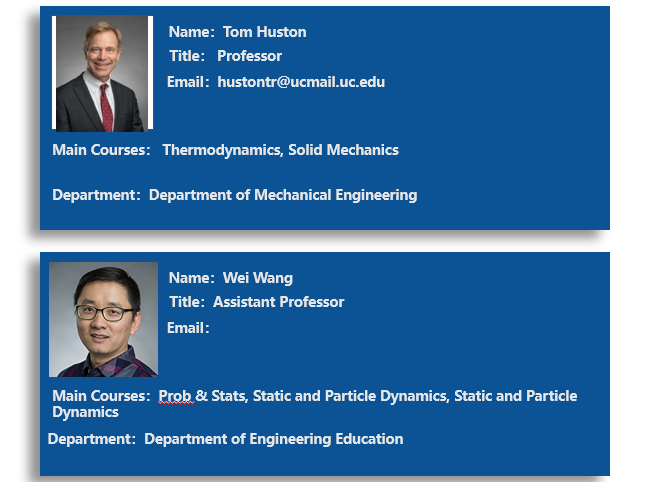Click the Title label in Tom Huston's card
Screen dimensions: 653x482
pos(187,56)
